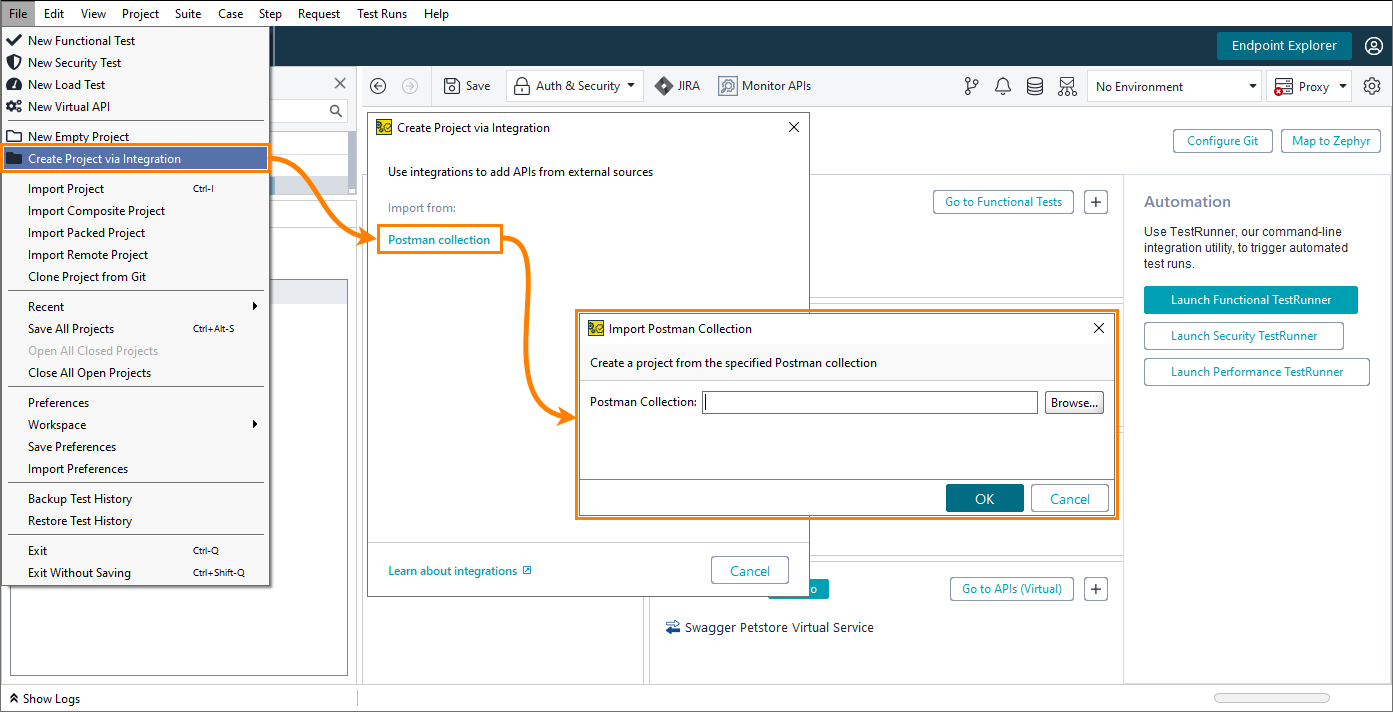Click the Postman Collection input field

tap(870, 402)
